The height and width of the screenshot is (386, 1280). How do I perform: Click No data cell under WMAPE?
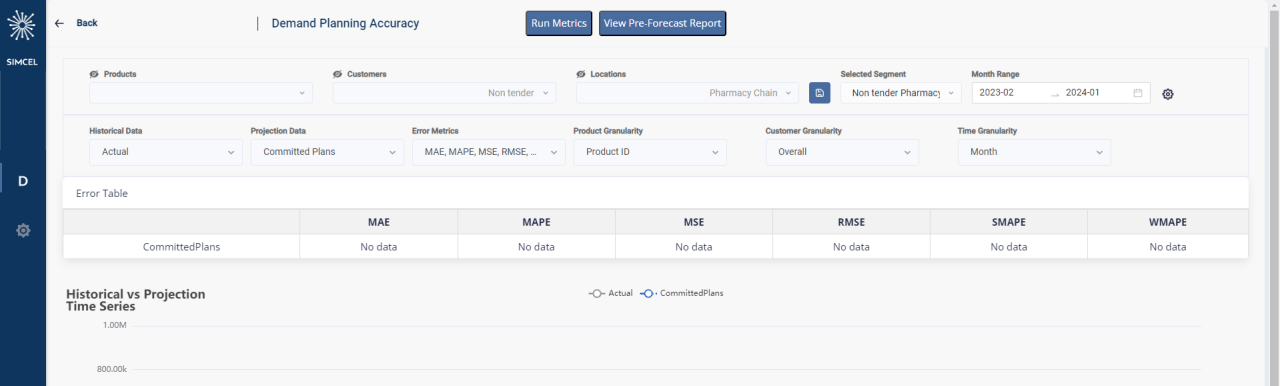[1167, 246]
